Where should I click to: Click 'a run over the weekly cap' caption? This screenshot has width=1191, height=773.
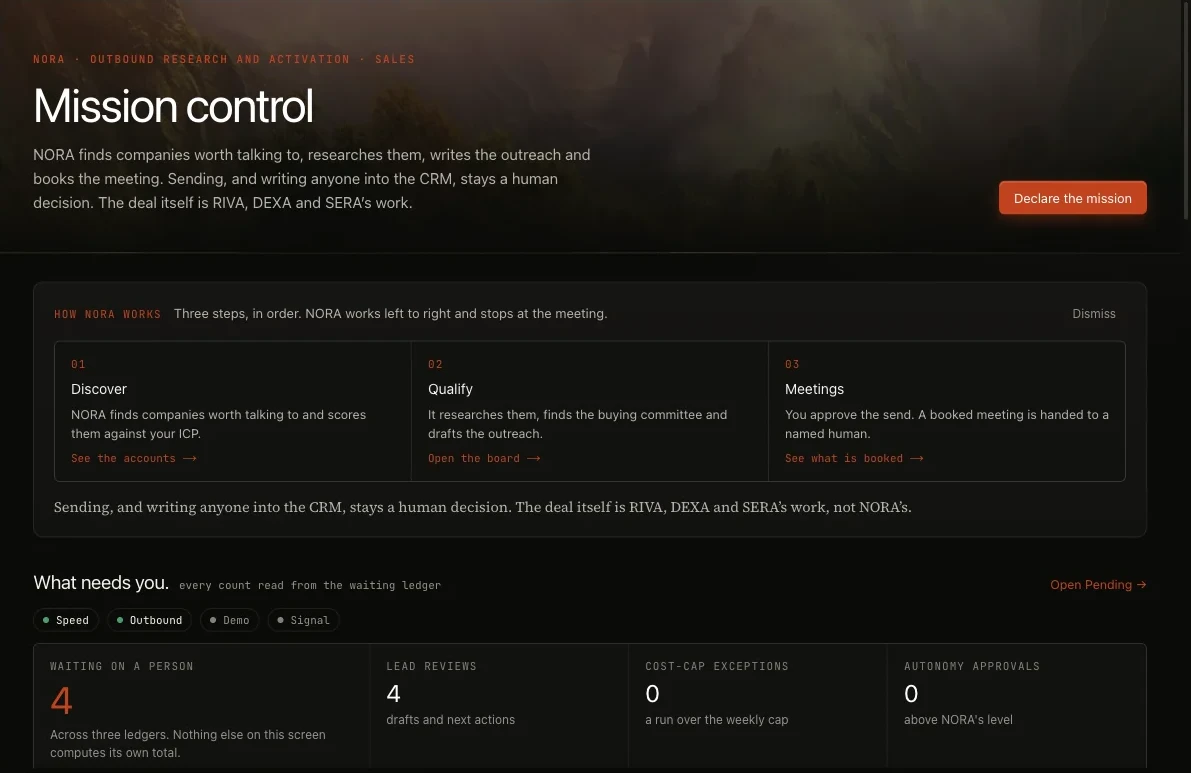click(716, 719)
